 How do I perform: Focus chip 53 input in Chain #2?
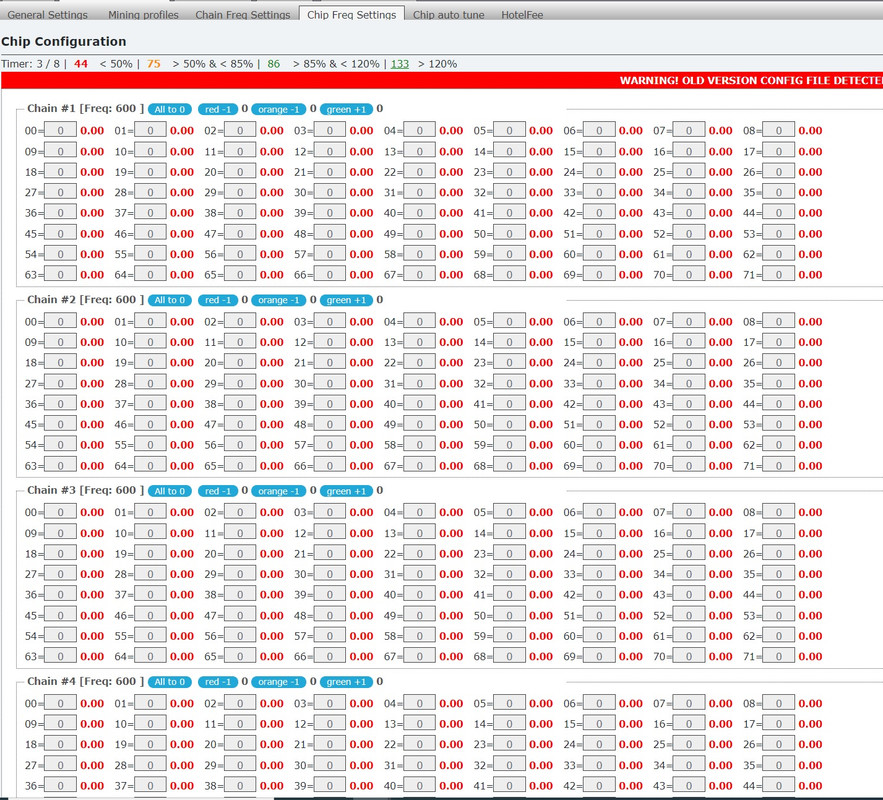(779, 424)
